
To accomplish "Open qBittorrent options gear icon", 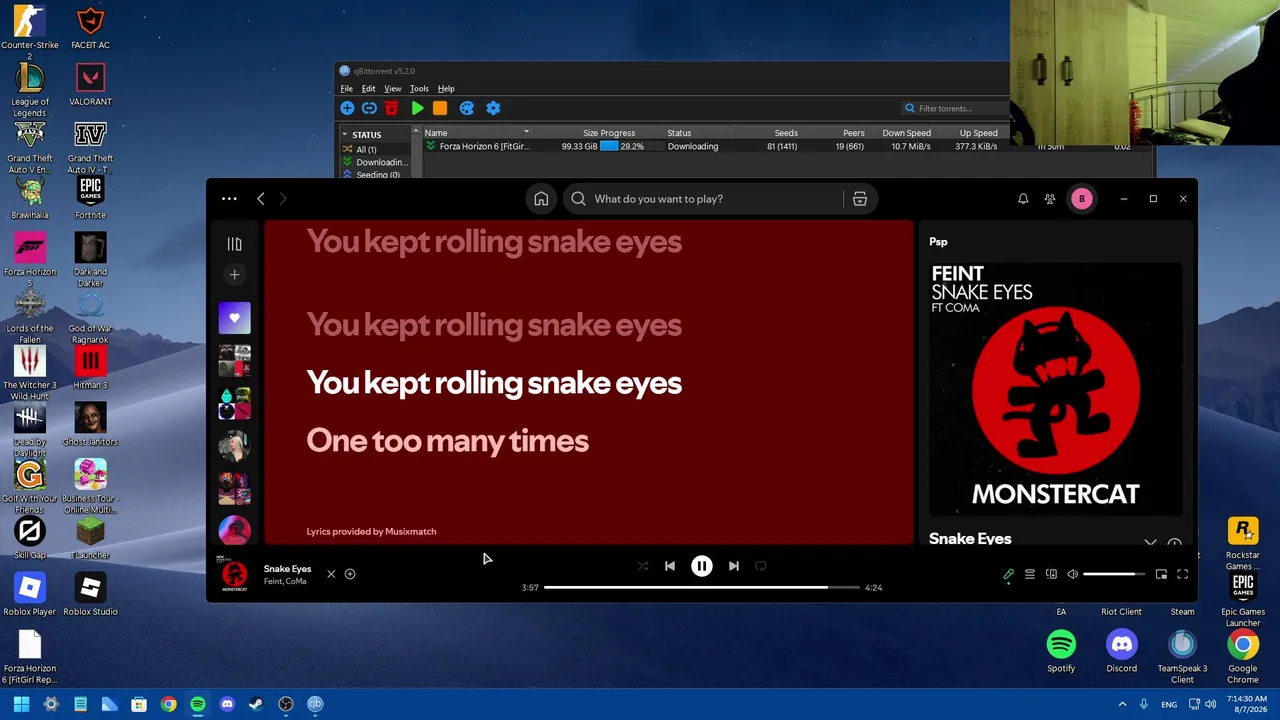I will (492, 108).
